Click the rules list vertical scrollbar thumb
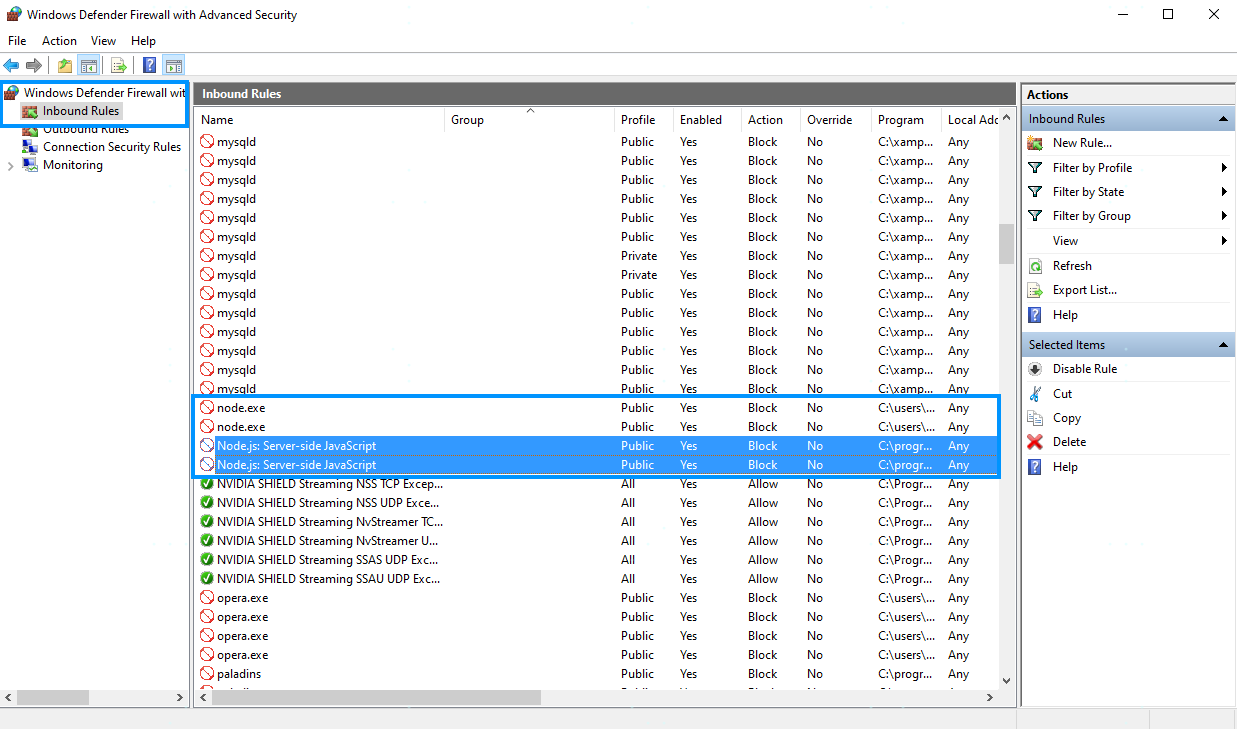 [x=1006, y=243]
